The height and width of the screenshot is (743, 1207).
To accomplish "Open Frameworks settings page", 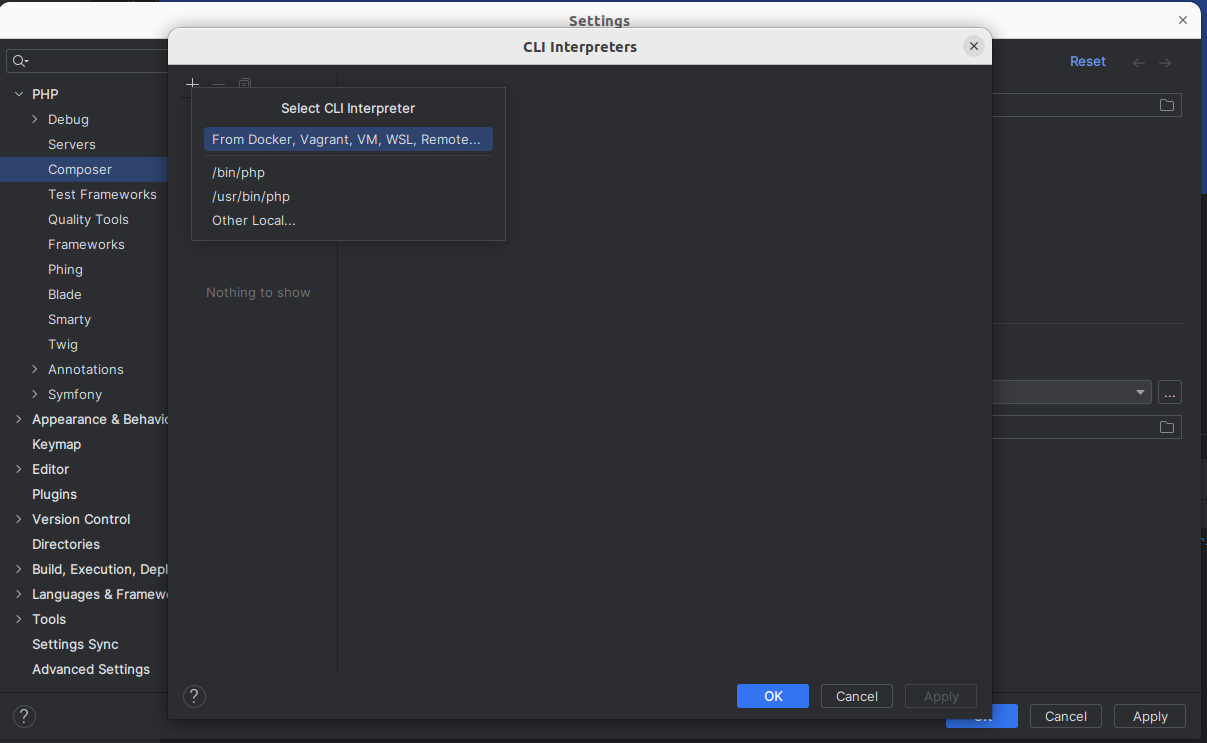I will tap(86, 244).
